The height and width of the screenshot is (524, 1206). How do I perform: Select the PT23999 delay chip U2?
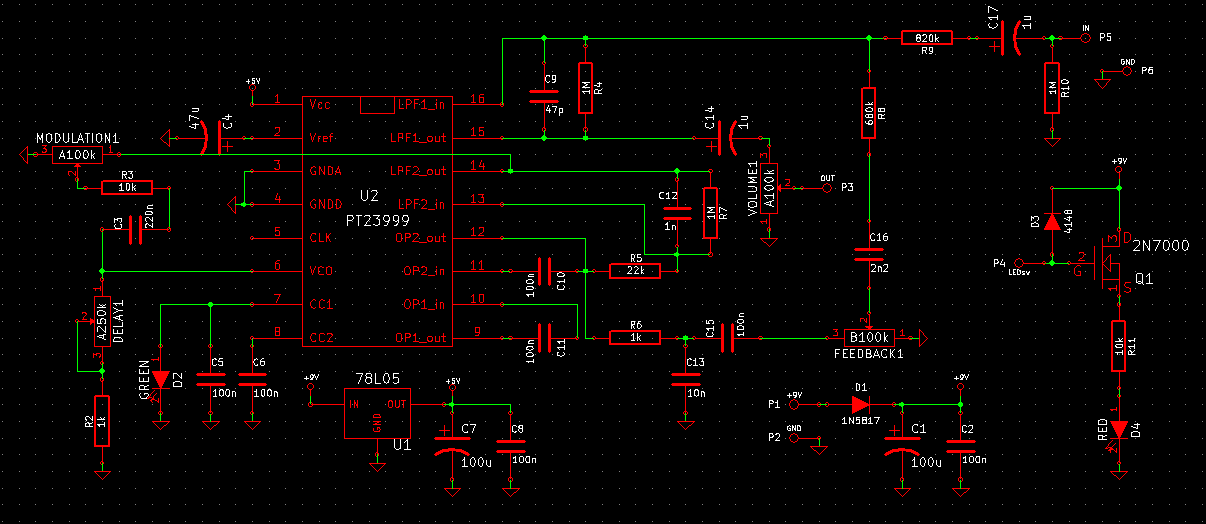coord(376,220)
